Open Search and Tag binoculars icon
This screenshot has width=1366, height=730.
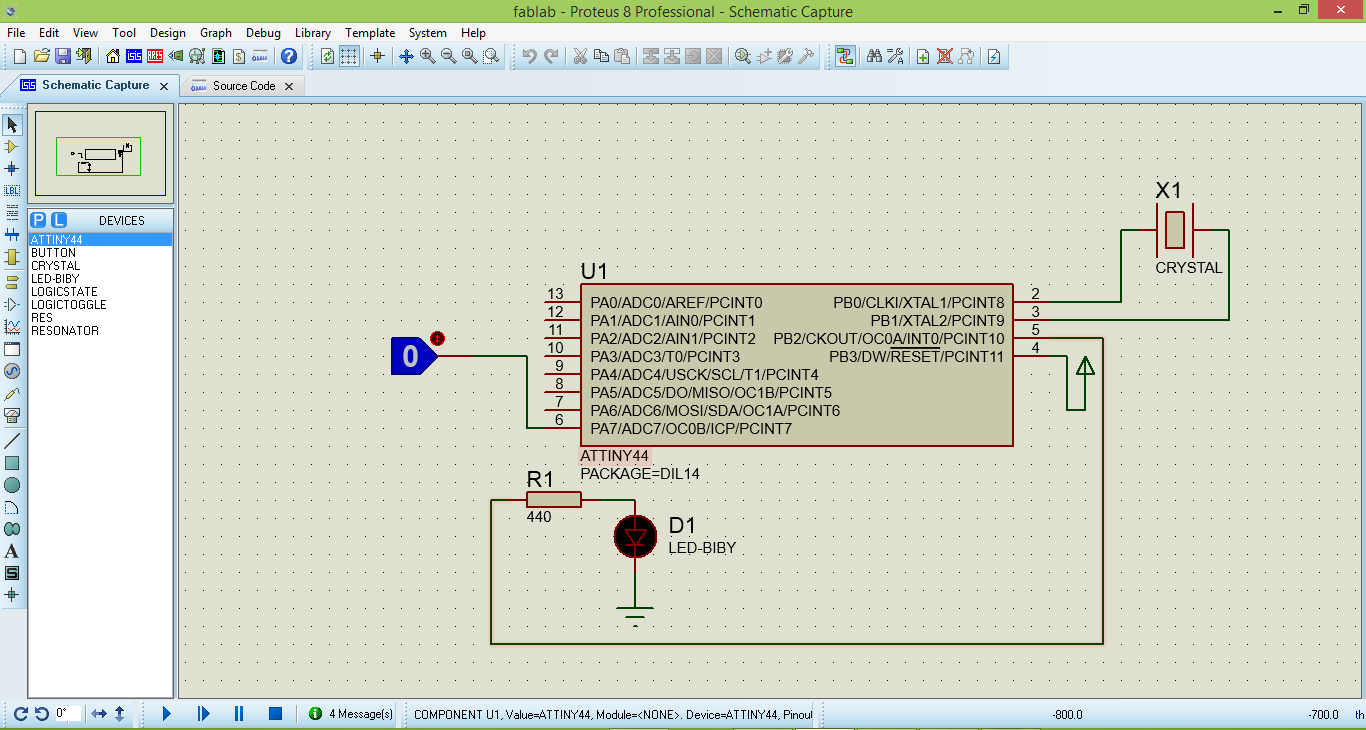coord(874,56)
